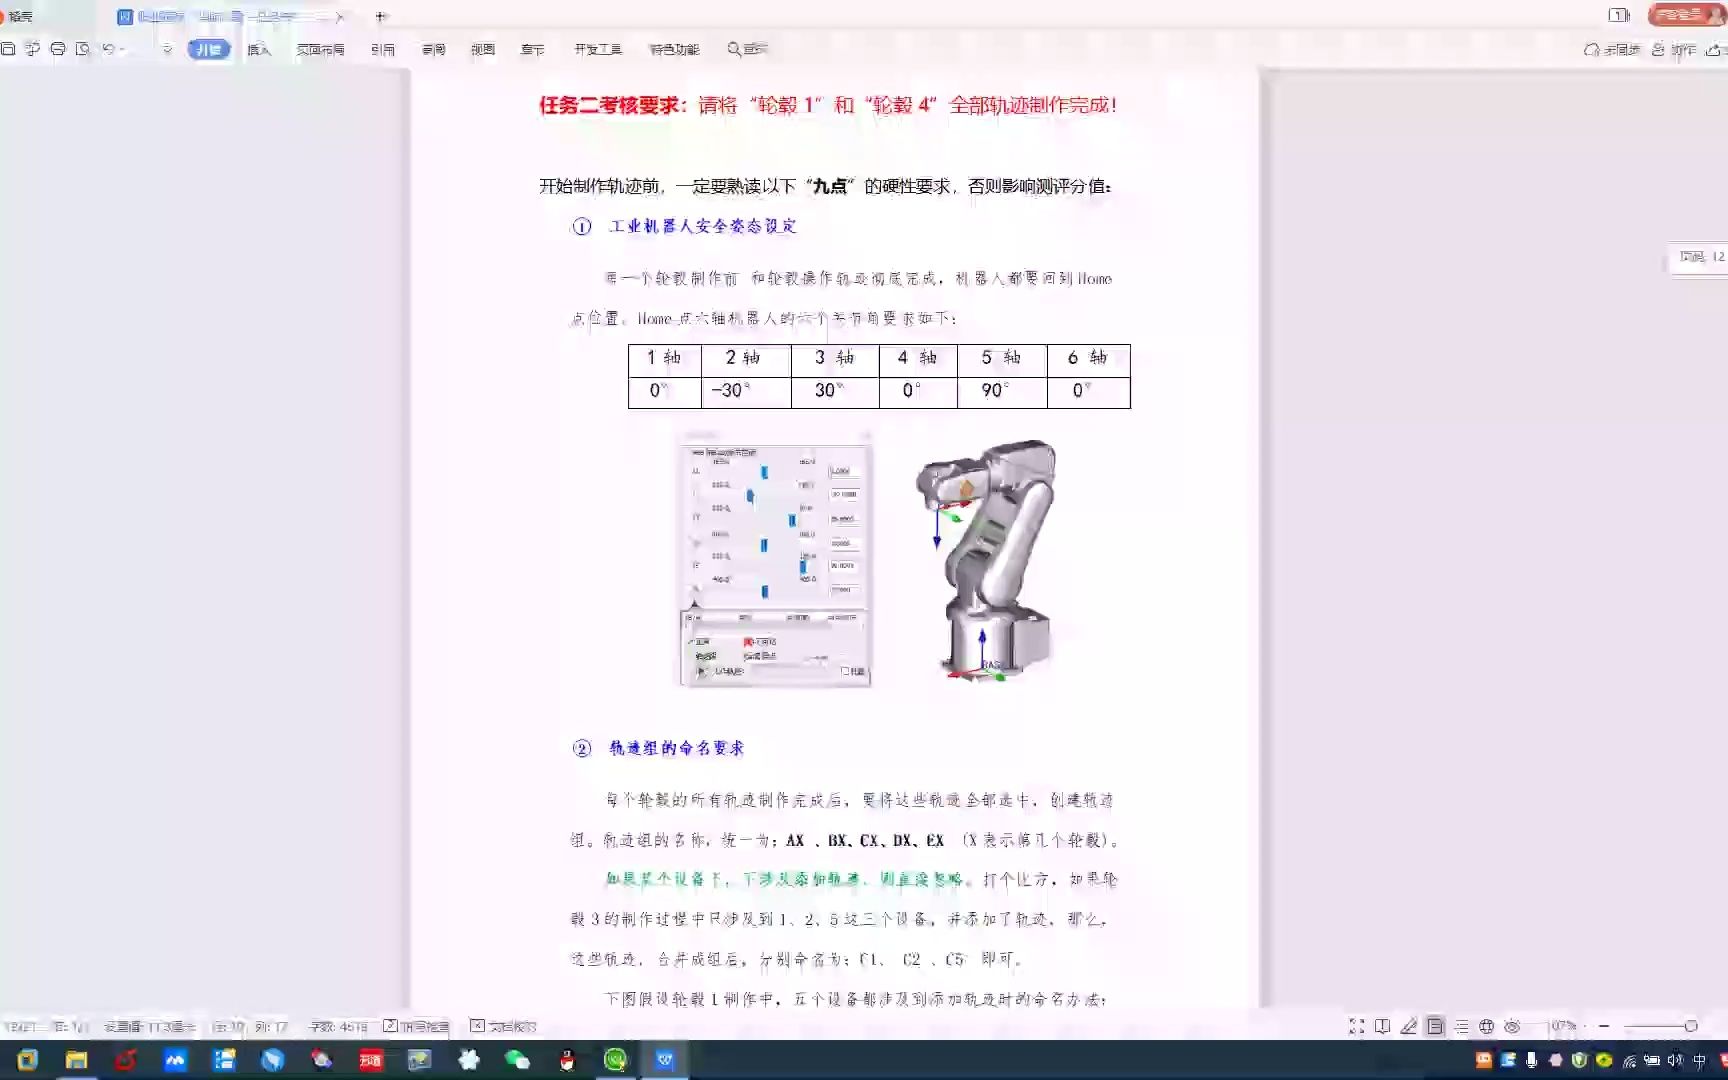Click the zoom out minus button
The height and width of the screenshot is (1080, 1728).
pos(1604,1026)
